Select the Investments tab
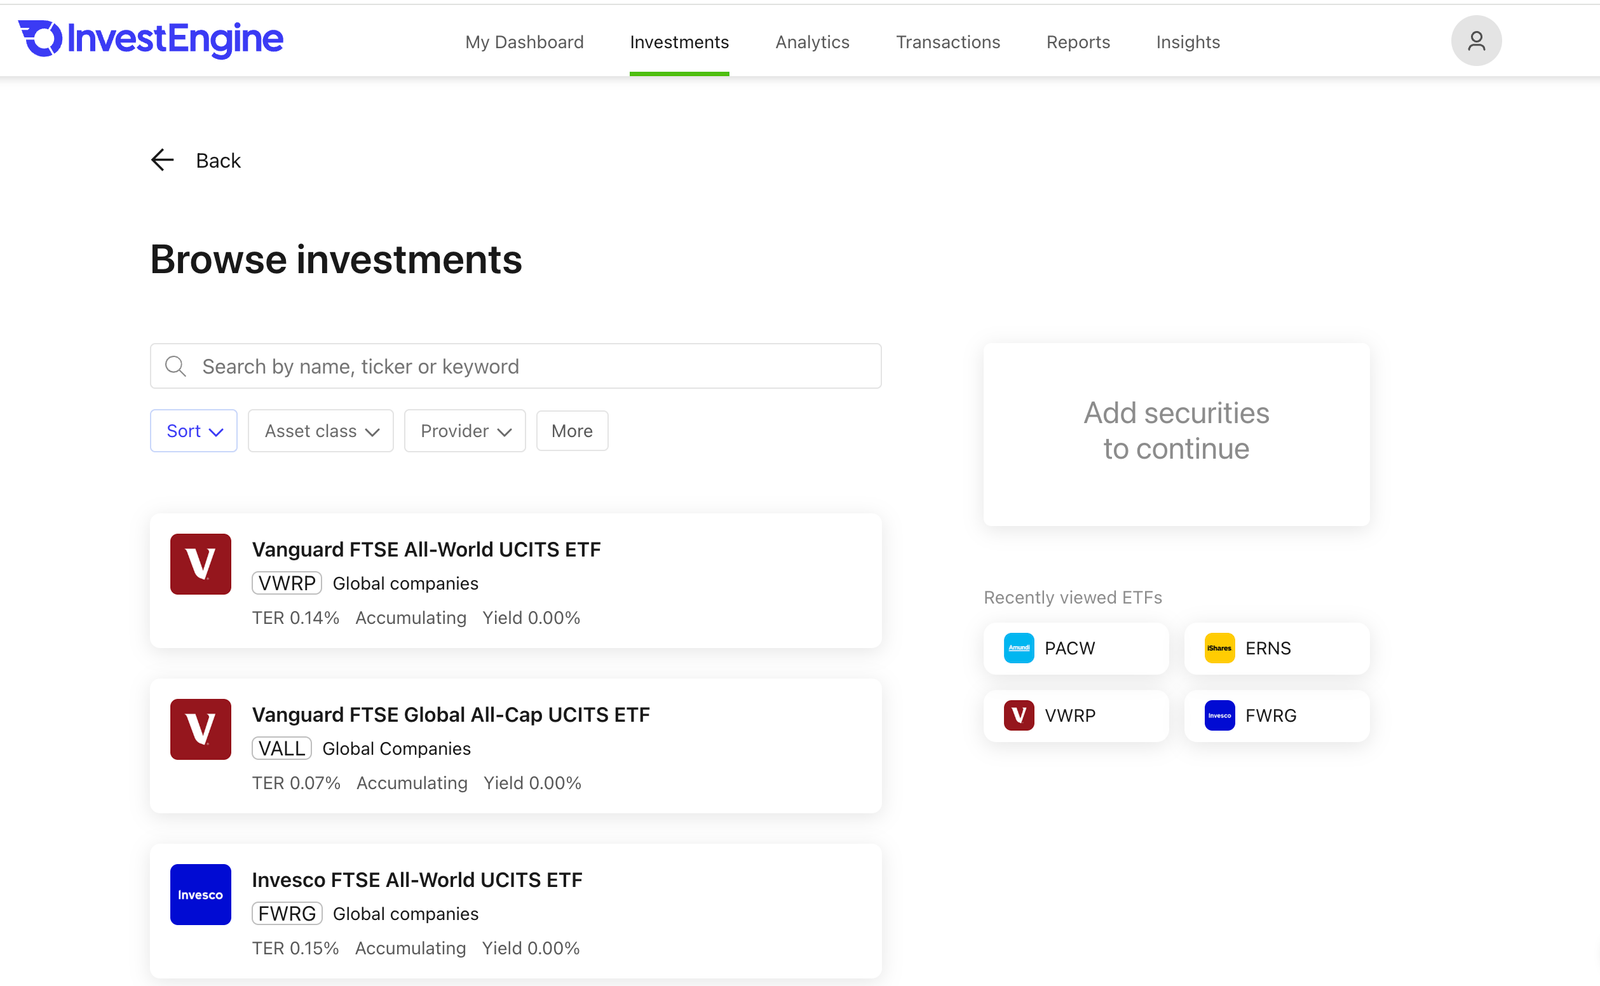This screenshot has height=986, width=1600. coord(679,42)
